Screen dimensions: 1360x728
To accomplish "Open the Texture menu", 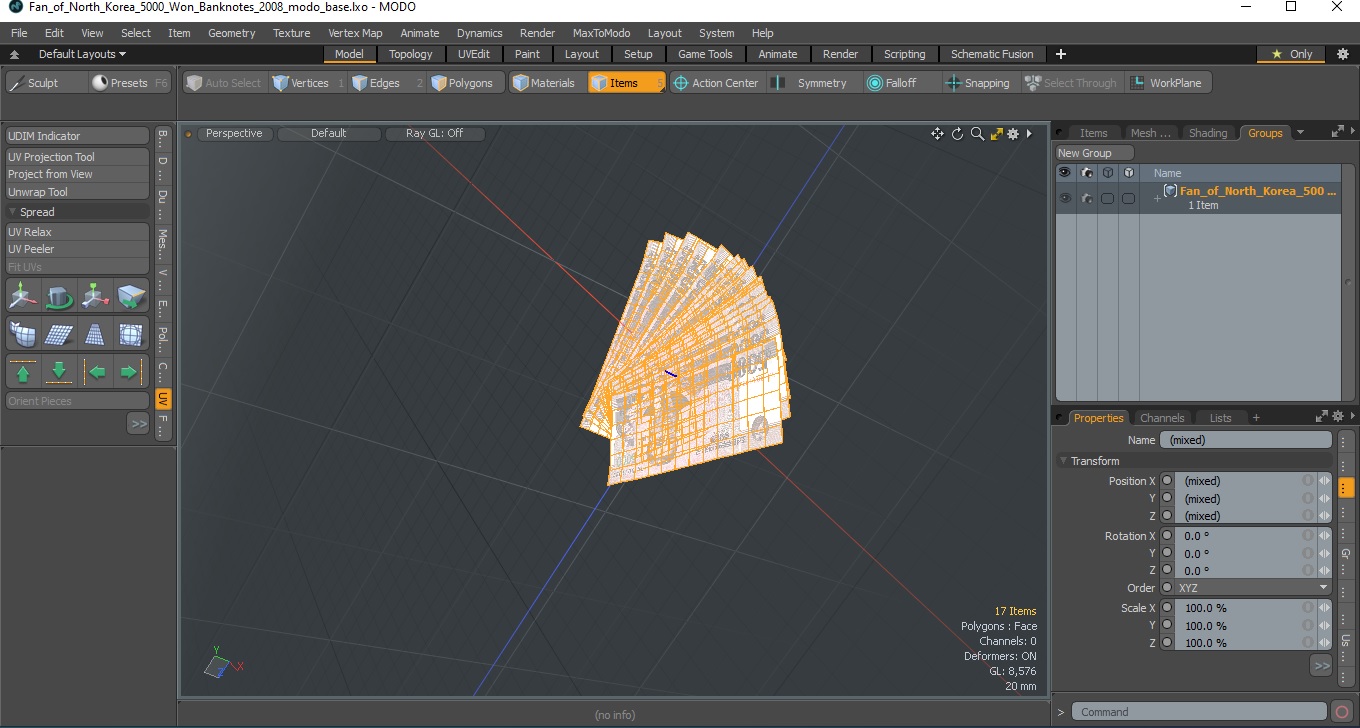I will [291, 33].
